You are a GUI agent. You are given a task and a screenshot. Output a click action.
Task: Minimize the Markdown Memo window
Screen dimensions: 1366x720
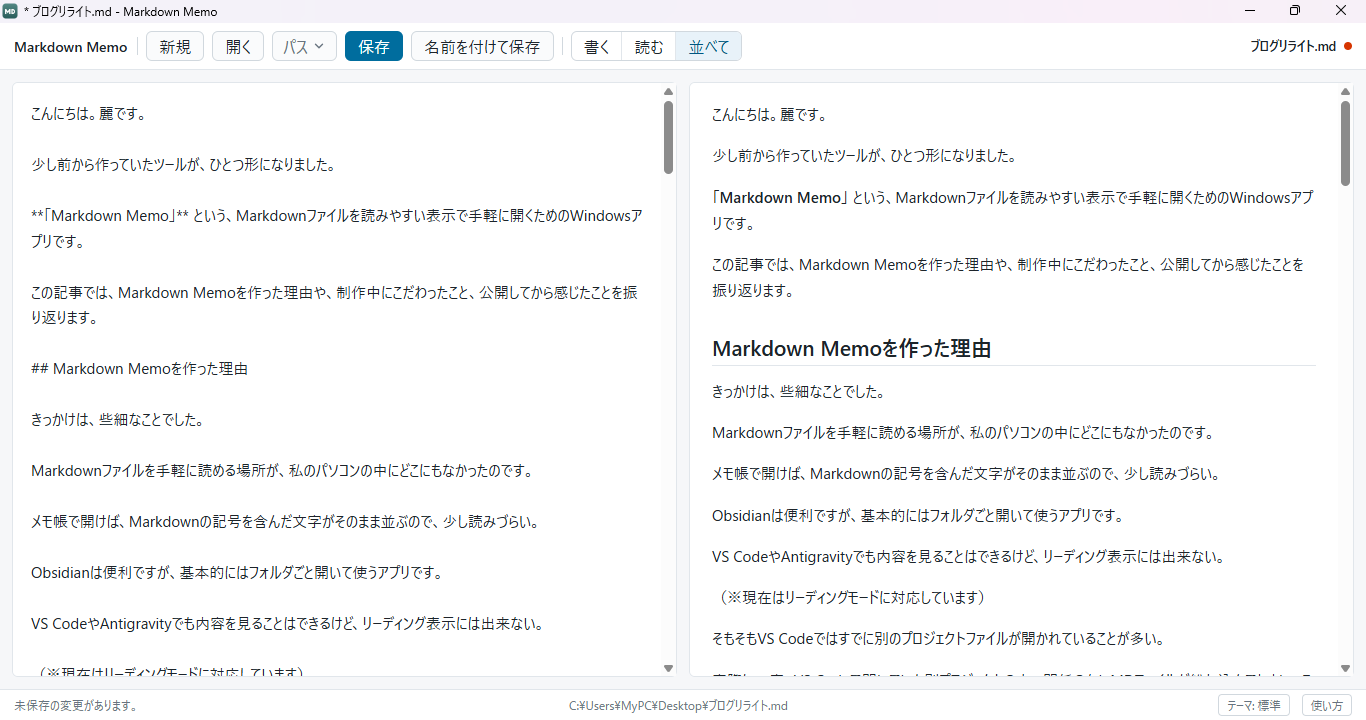coord(1249,11)
